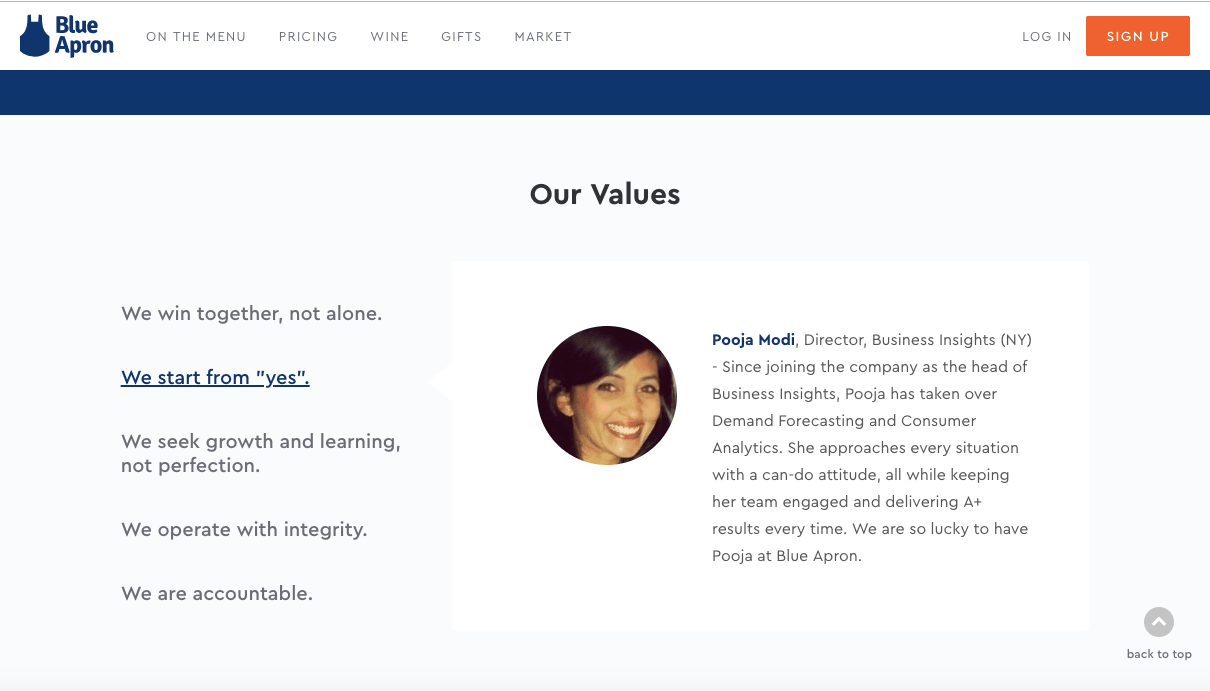
Task: Click the "Our Values" heading
Action: click(605, 194)
